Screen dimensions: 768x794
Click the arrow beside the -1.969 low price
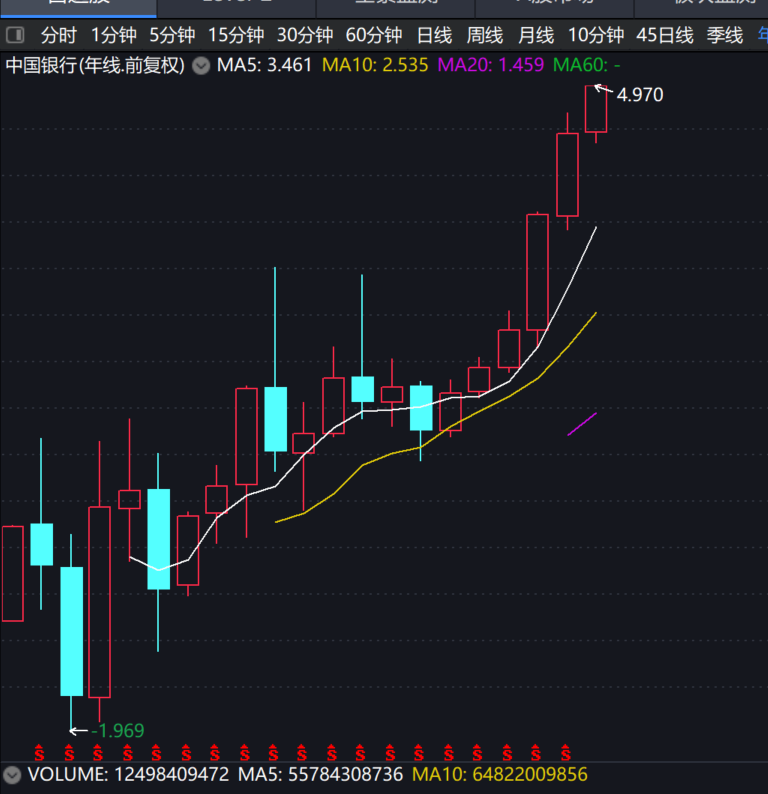(x=78, y=731)
